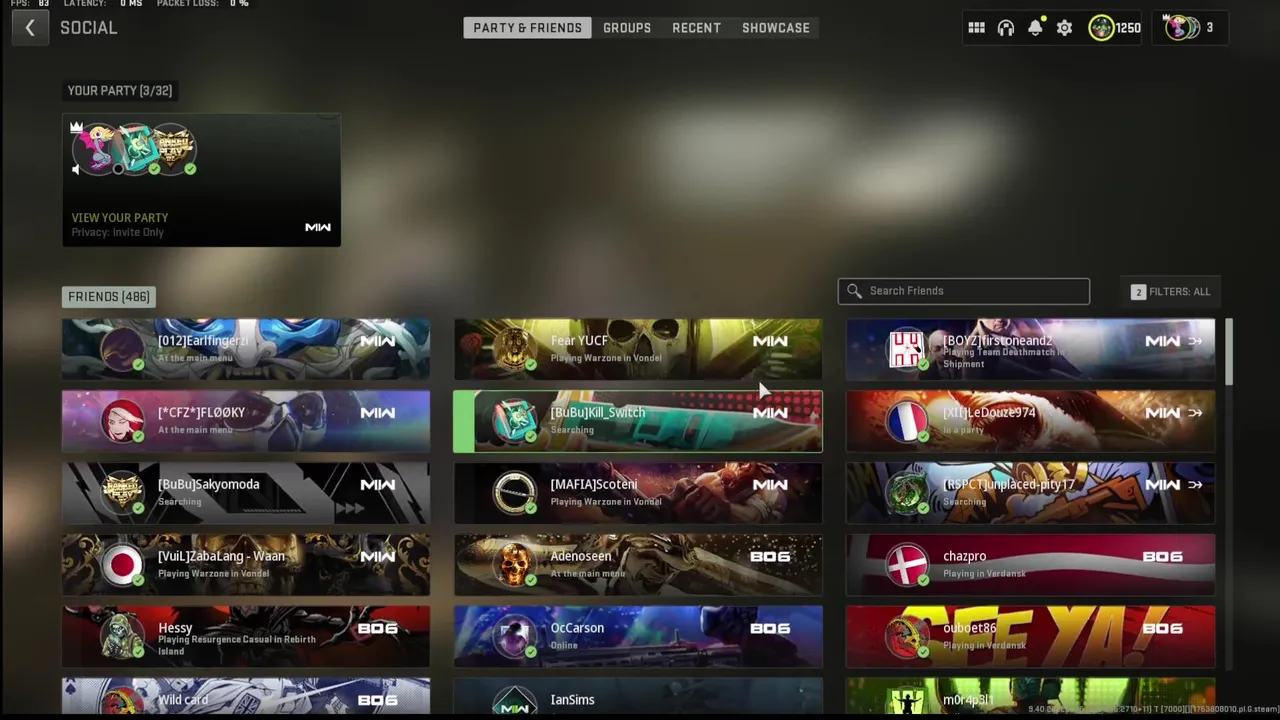Click "Playing in Verdansk" under chazpro
1280x720 pixels.
point(984,574)
